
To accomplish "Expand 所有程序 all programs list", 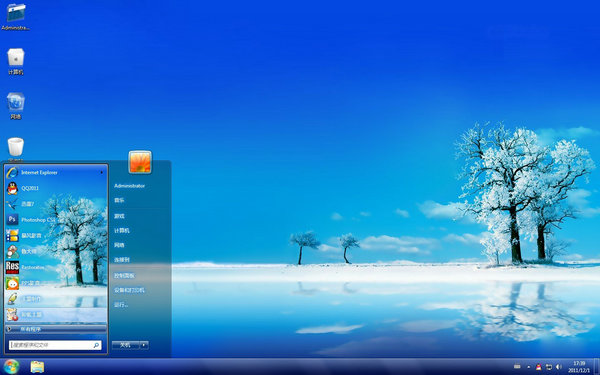I will 56,329.
